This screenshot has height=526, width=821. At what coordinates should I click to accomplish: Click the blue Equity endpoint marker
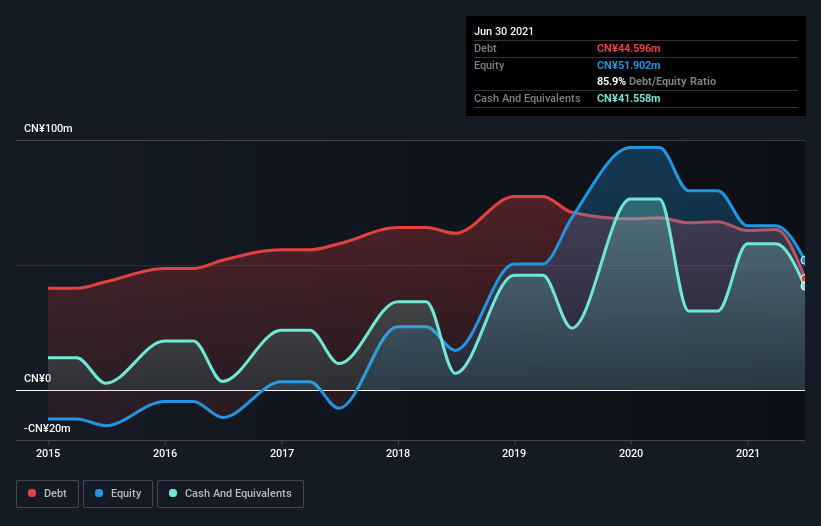pos(804,260)
